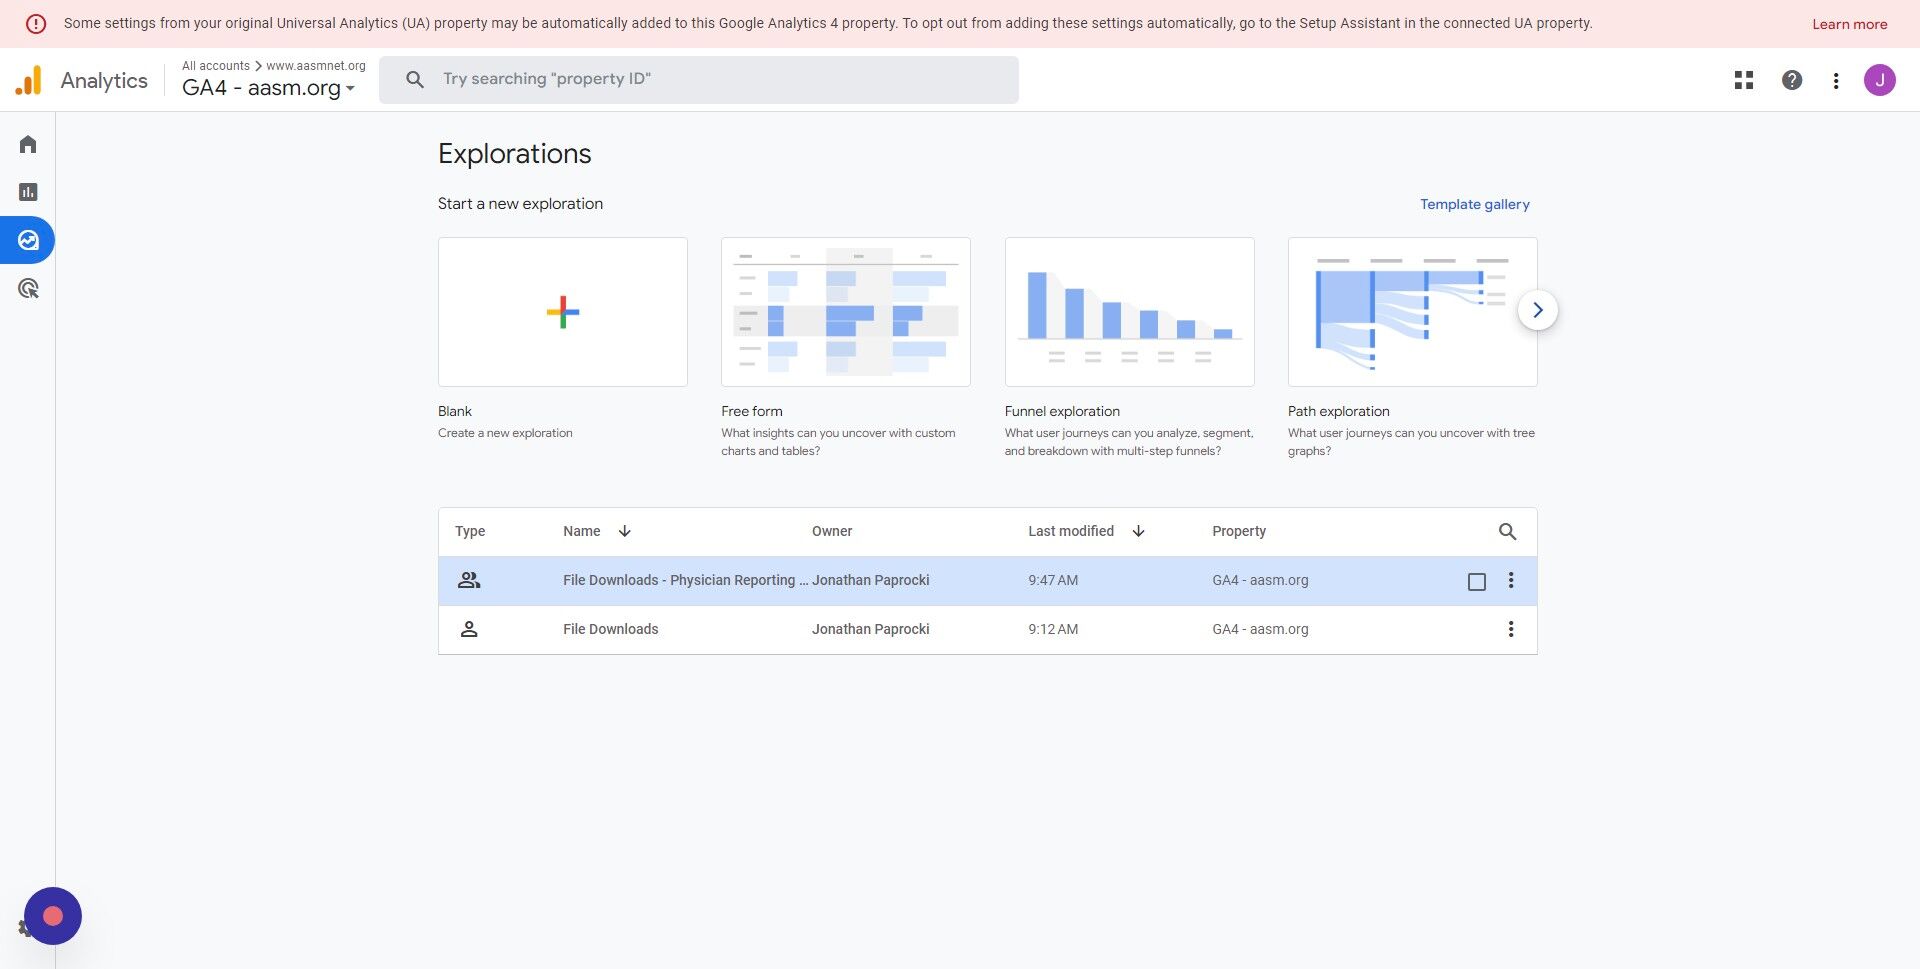This screenshot has width=1920, height=969.
Task: Click the 9:12 AM last modified cell
Action: coord(1053,629)
